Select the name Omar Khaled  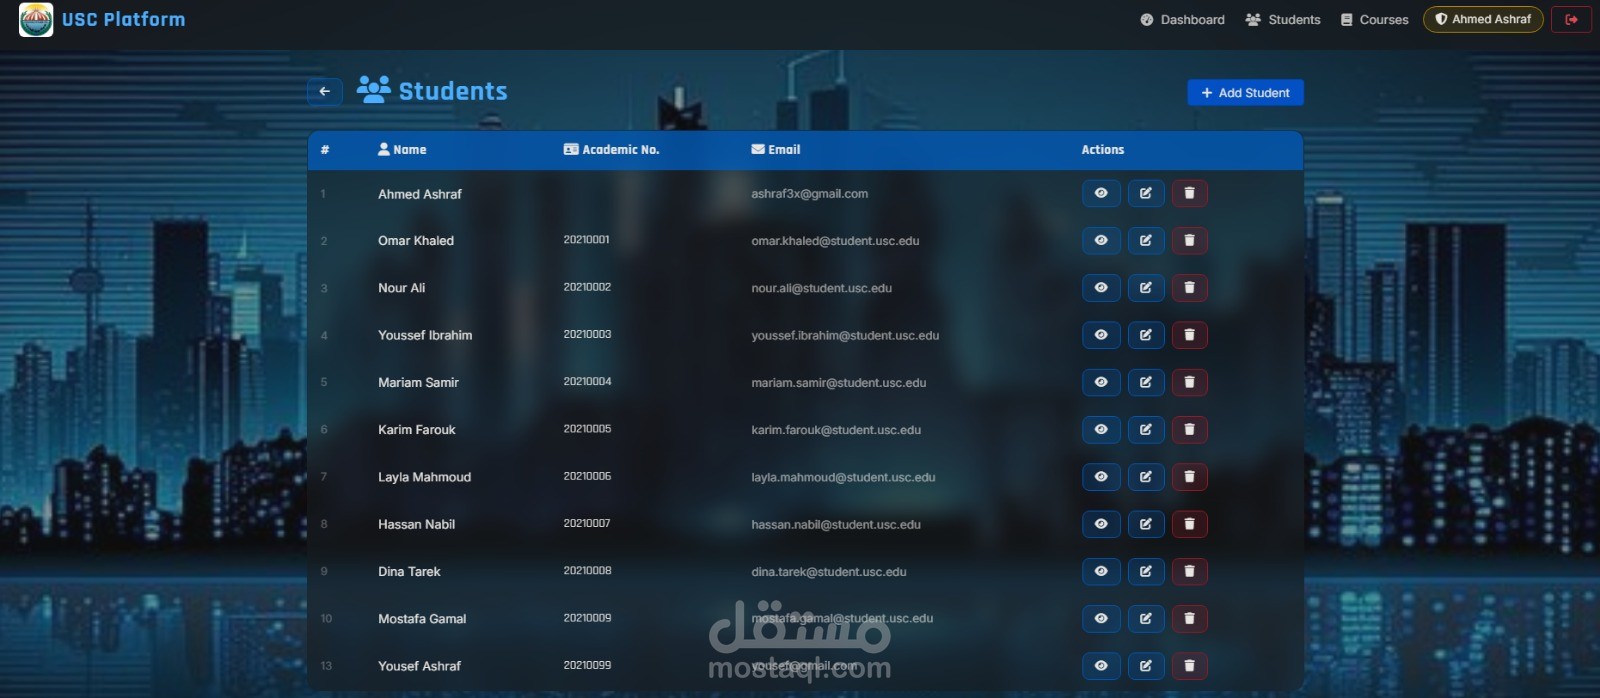416,241
